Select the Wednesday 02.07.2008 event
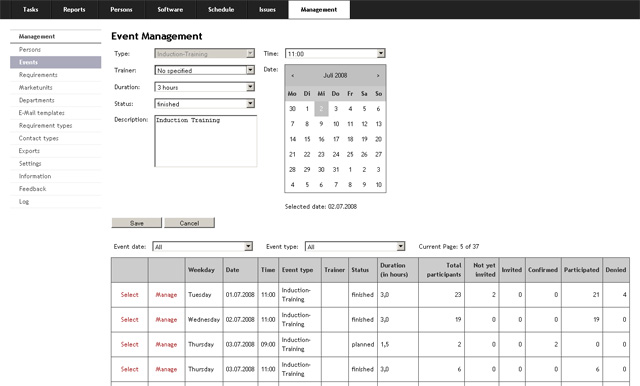This screenshot has height=386, width=640. [129, 319]
